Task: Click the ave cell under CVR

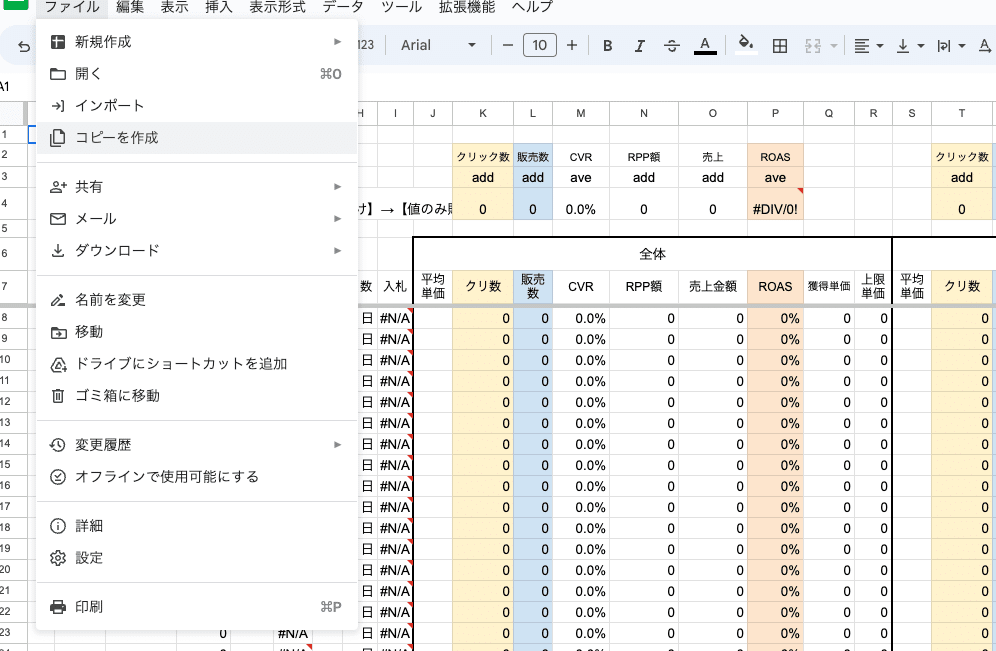Action: point(581,178)
